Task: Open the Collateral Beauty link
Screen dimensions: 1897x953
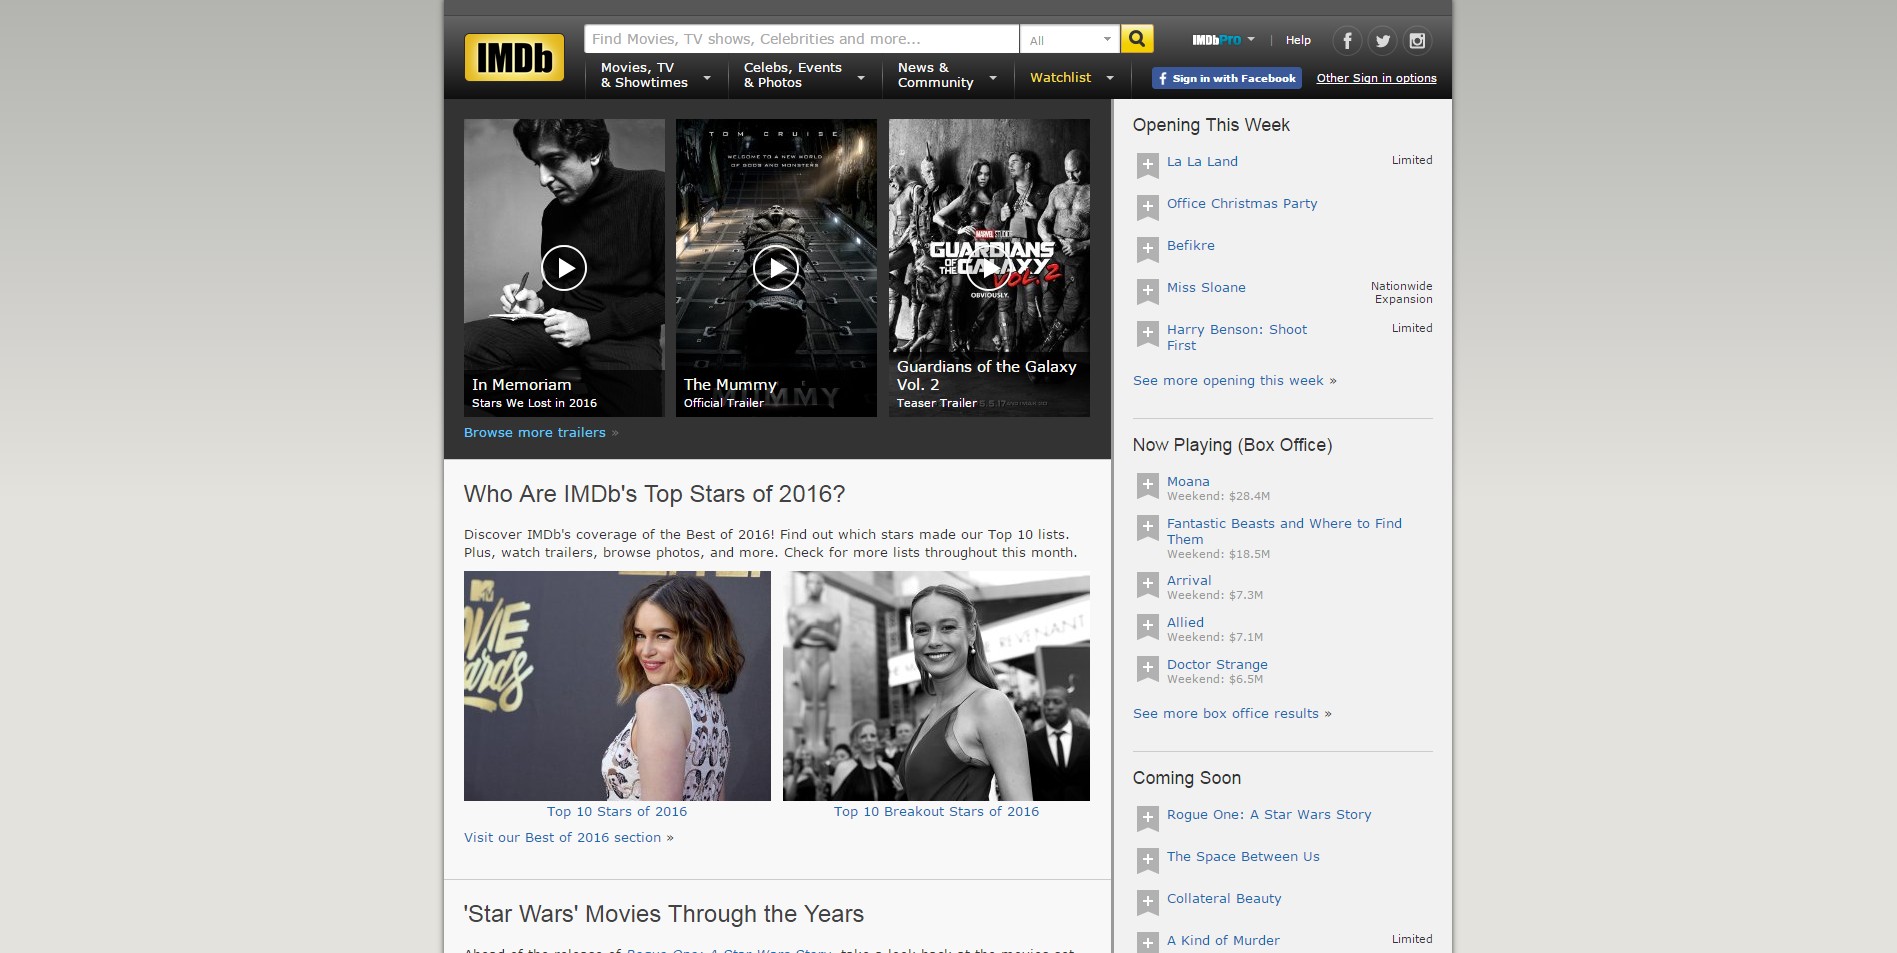Action: coord(1224,898)
